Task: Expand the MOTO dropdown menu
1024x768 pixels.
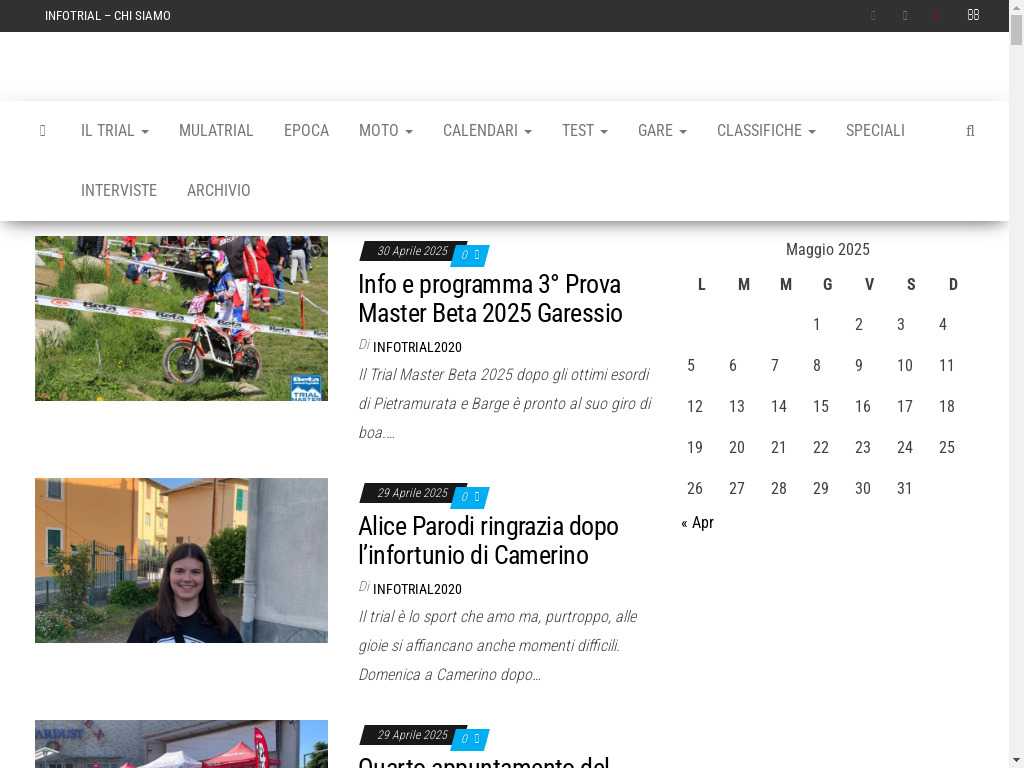Action: pyautogui.click(x=386, y=131)
